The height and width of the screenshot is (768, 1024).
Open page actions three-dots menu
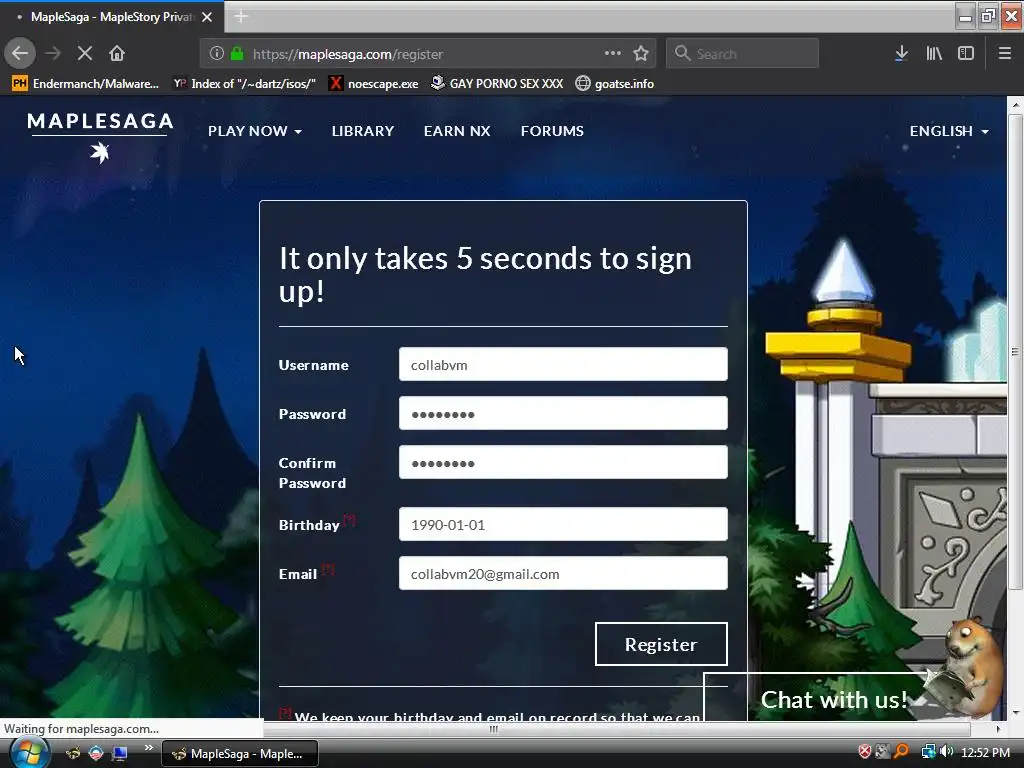[x=613, y=54]
